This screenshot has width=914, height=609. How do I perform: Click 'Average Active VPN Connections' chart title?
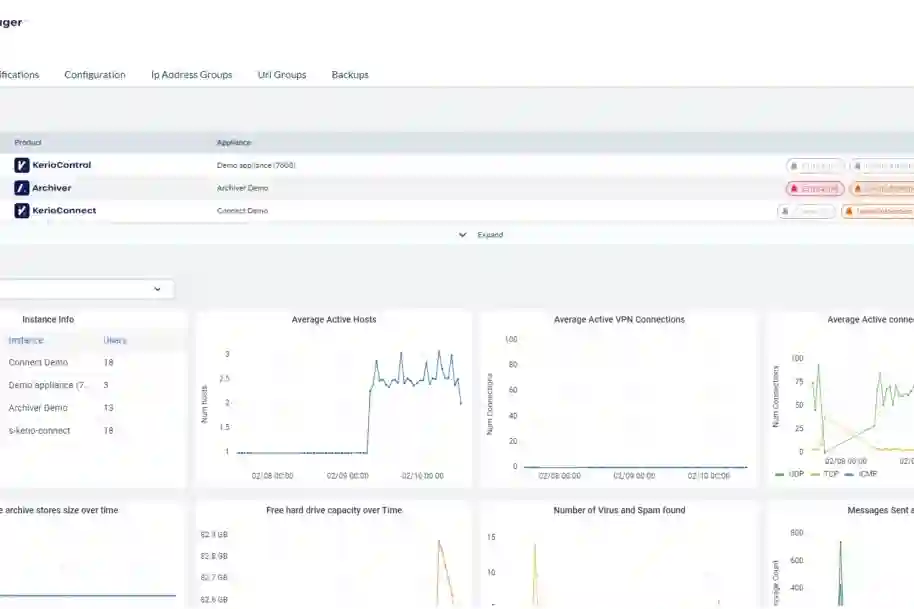pyautogui.click(x=619, y=319)
